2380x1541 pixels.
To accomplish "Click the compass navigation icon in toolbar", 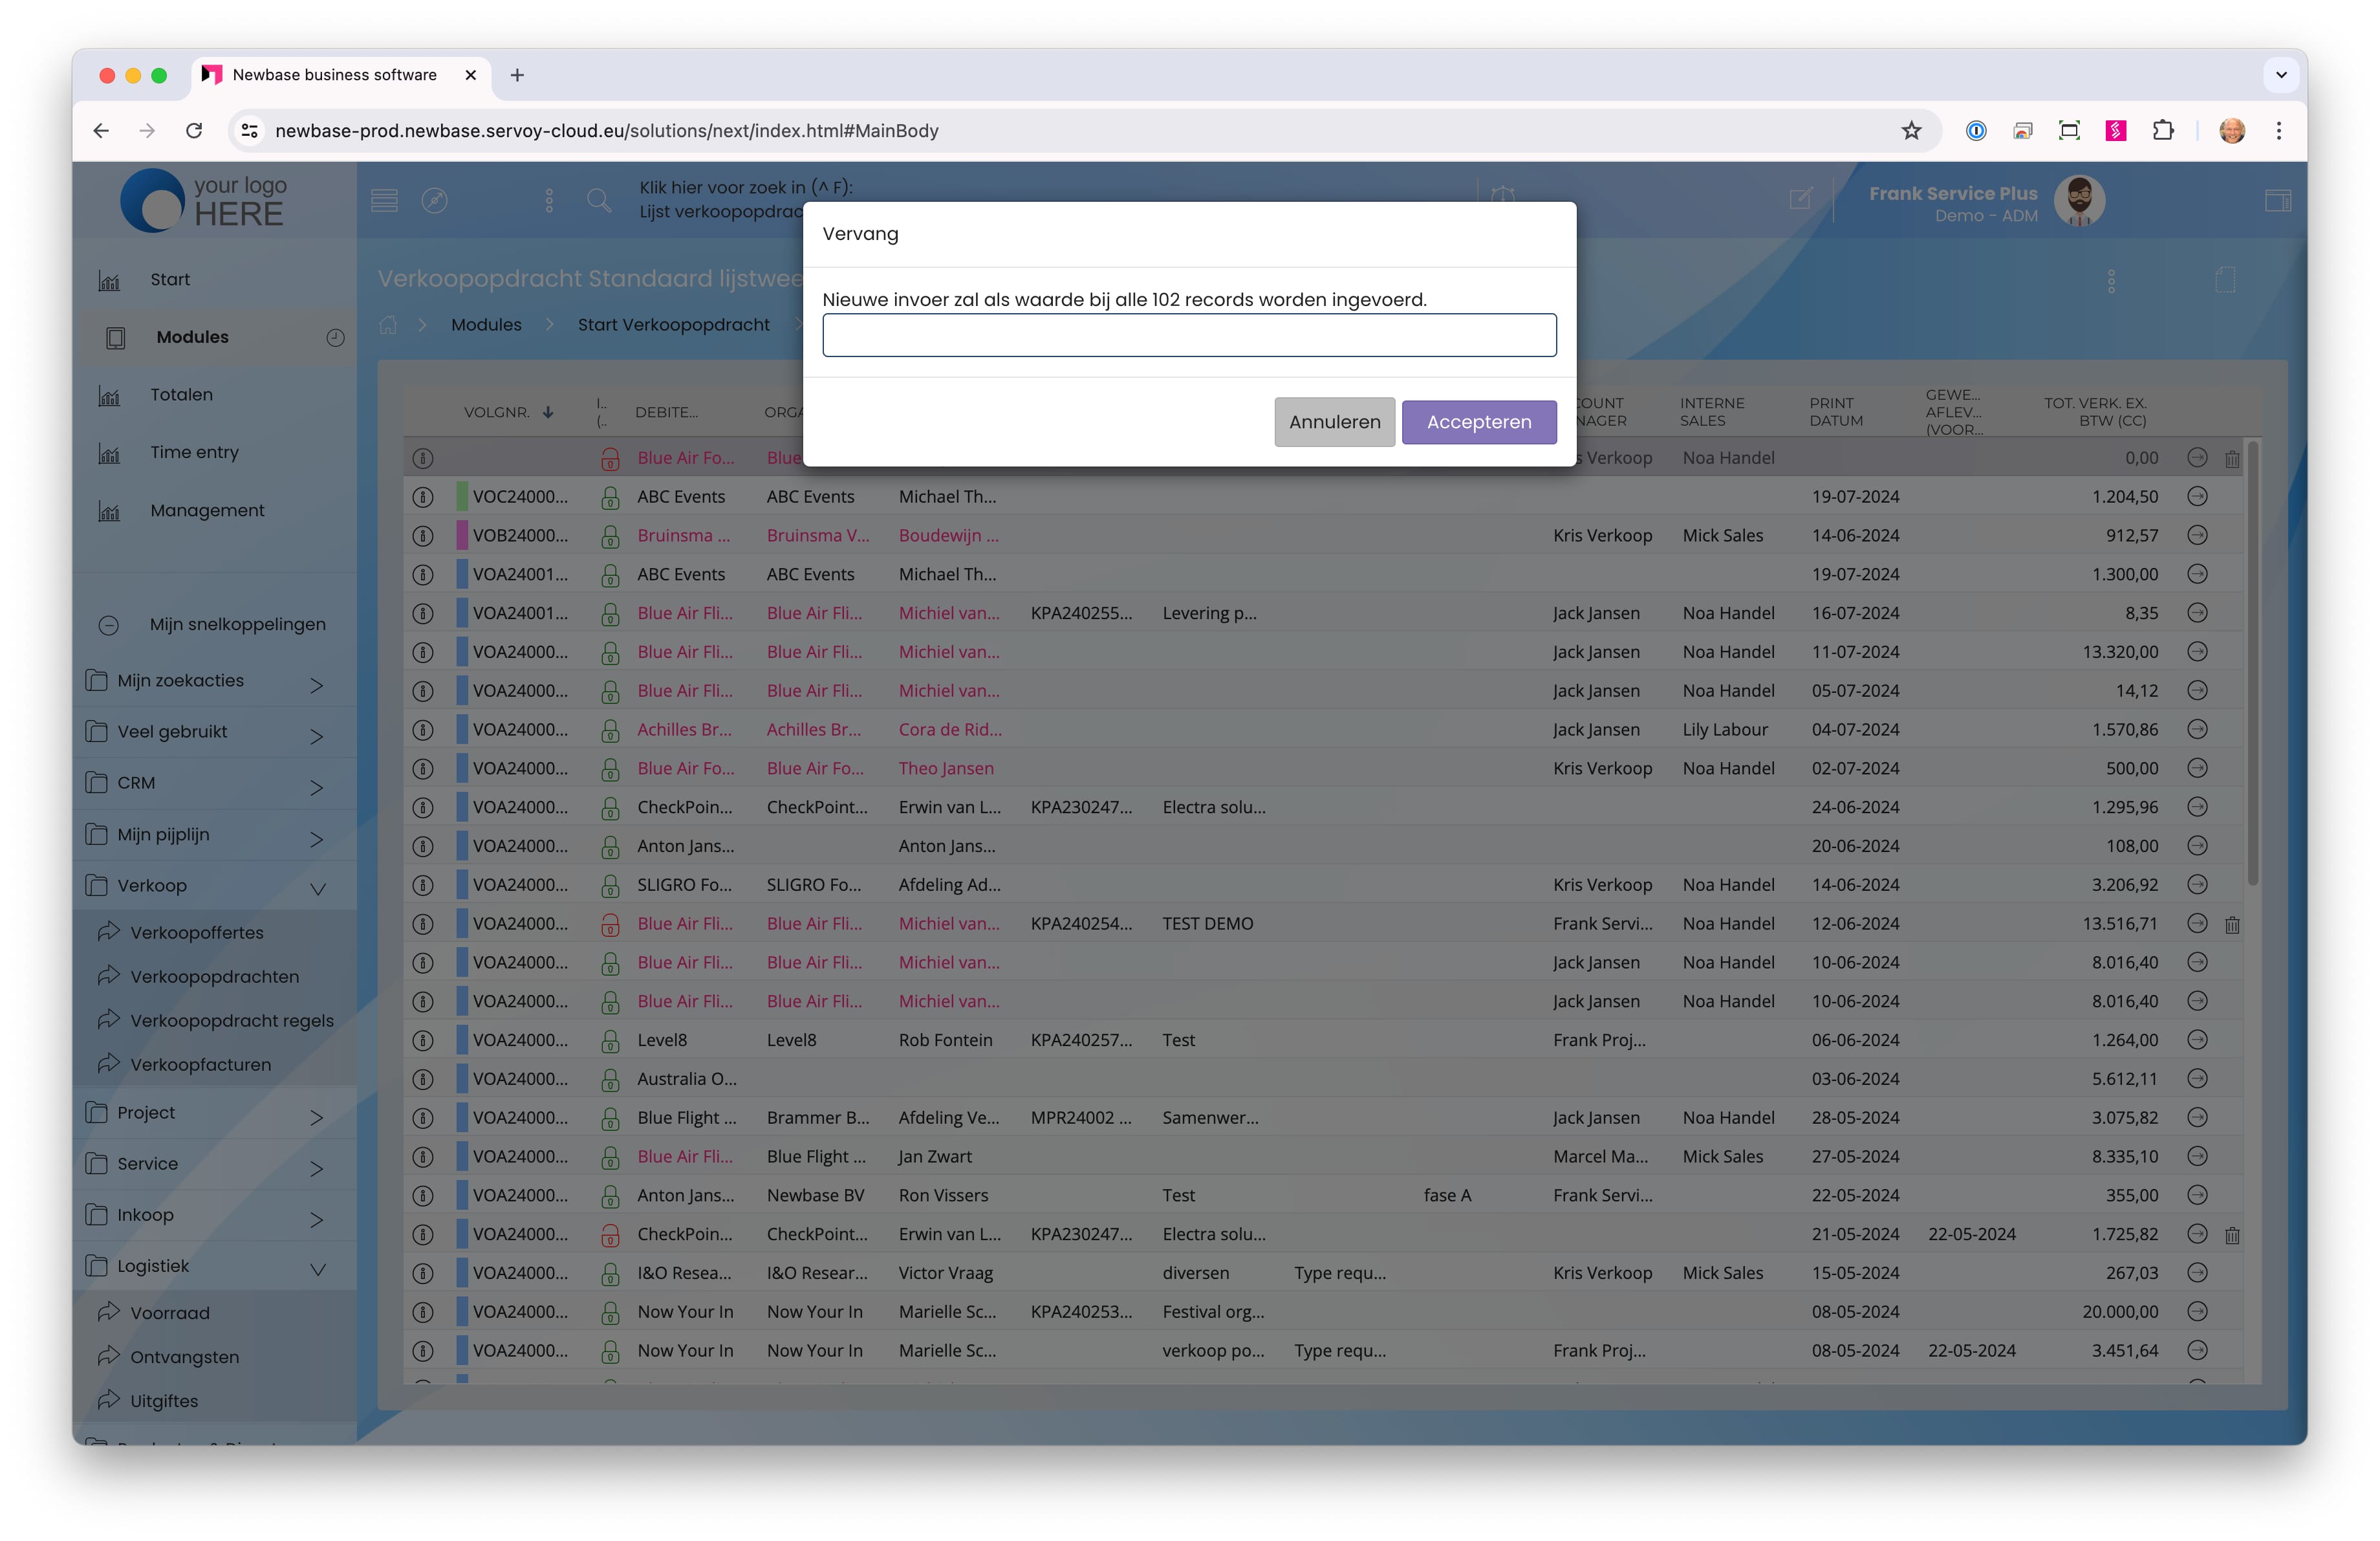I will click(x=434, y=200).
